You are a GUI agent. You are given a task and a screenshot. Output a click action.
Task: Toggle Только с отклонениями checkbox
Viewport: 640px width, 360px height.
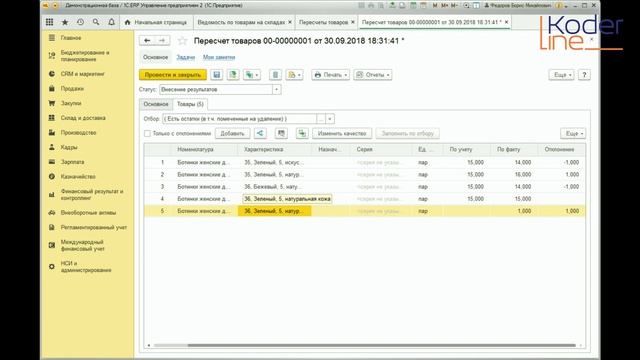pyautogui.click(x=147, y=133)
